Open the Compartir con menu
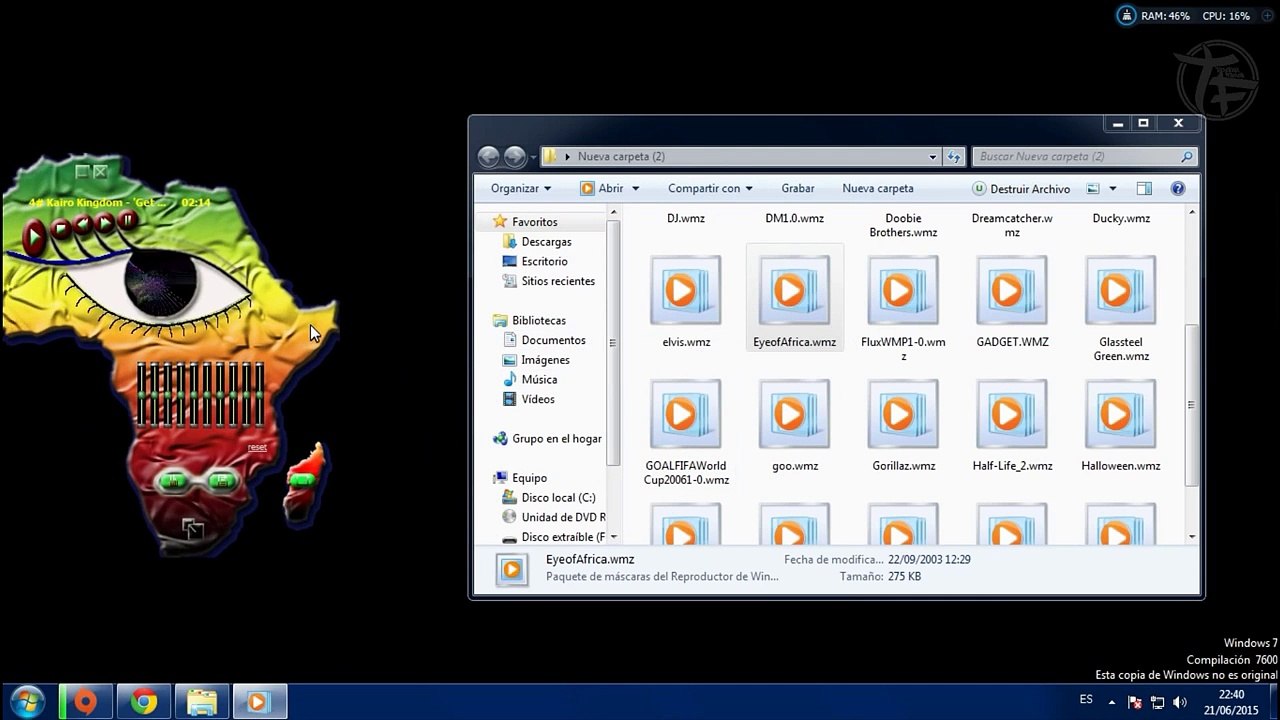The image size is (1280, 720). (x=710, y=188)
